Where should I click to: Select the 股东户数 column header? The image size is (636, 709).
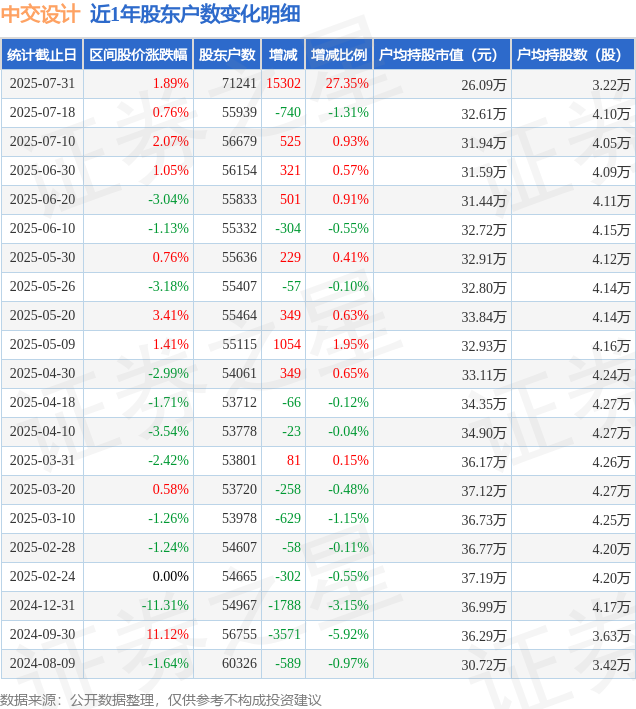point(227,55)
